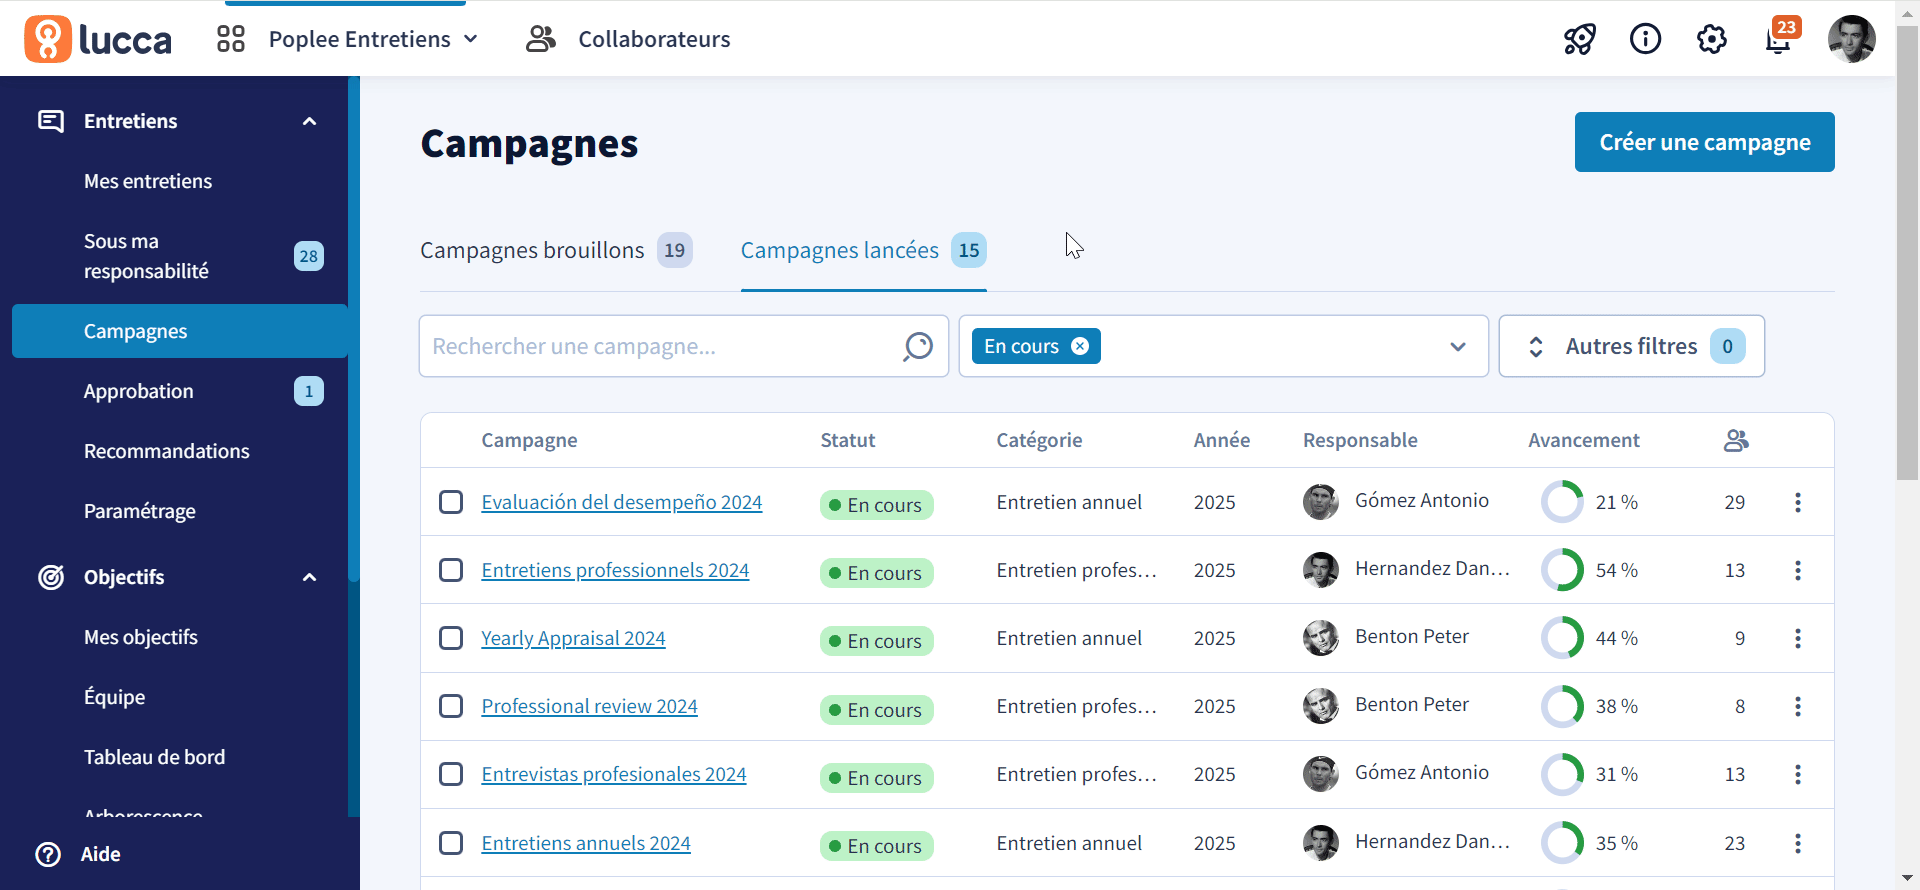Click the 44 % progress ring
The height and width of the screenshot is (890, 1920).
coord(1562,638)
